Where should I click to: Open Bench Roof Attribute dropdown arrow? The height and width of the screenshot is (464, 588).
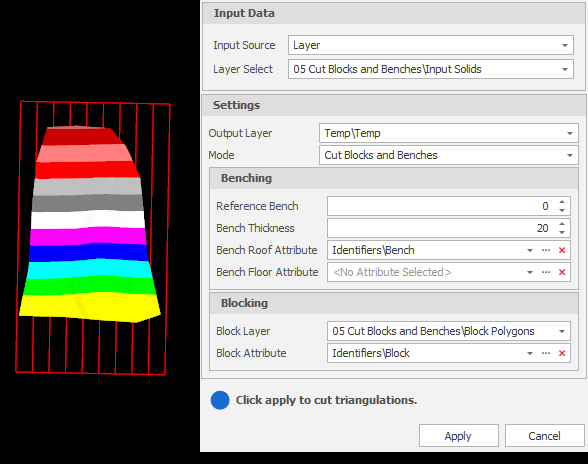(x=530, y=250)
